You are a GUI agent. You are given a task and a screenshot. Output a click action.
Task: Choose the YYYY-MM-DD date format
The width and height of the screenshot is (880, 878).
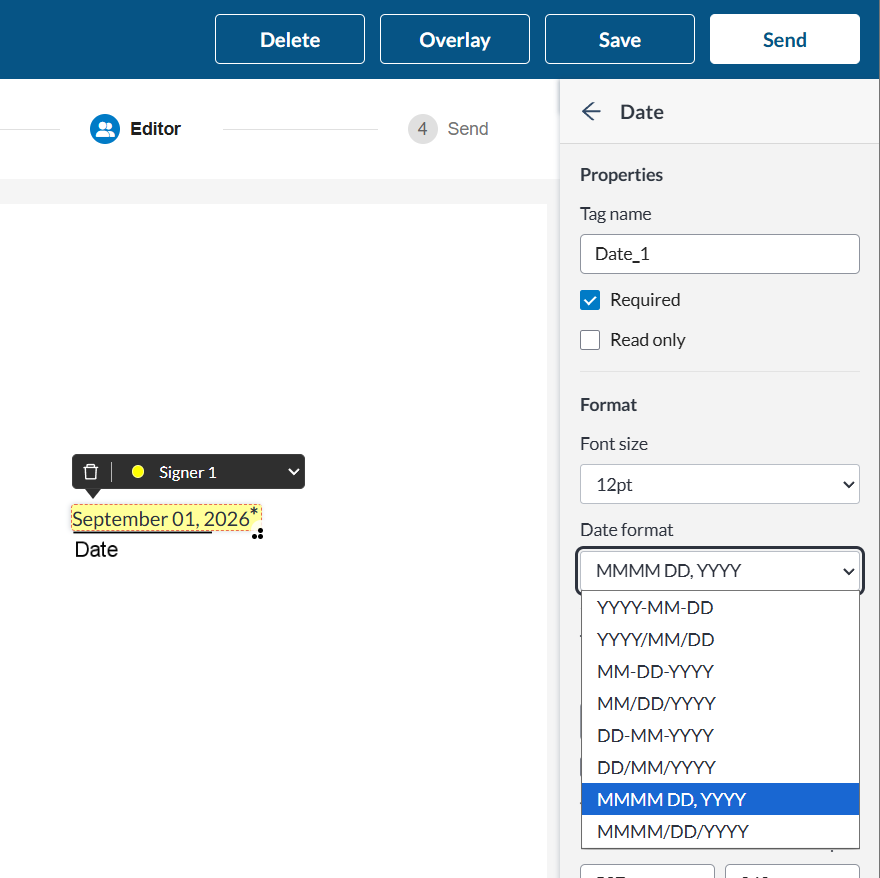(x=720, y=607)
